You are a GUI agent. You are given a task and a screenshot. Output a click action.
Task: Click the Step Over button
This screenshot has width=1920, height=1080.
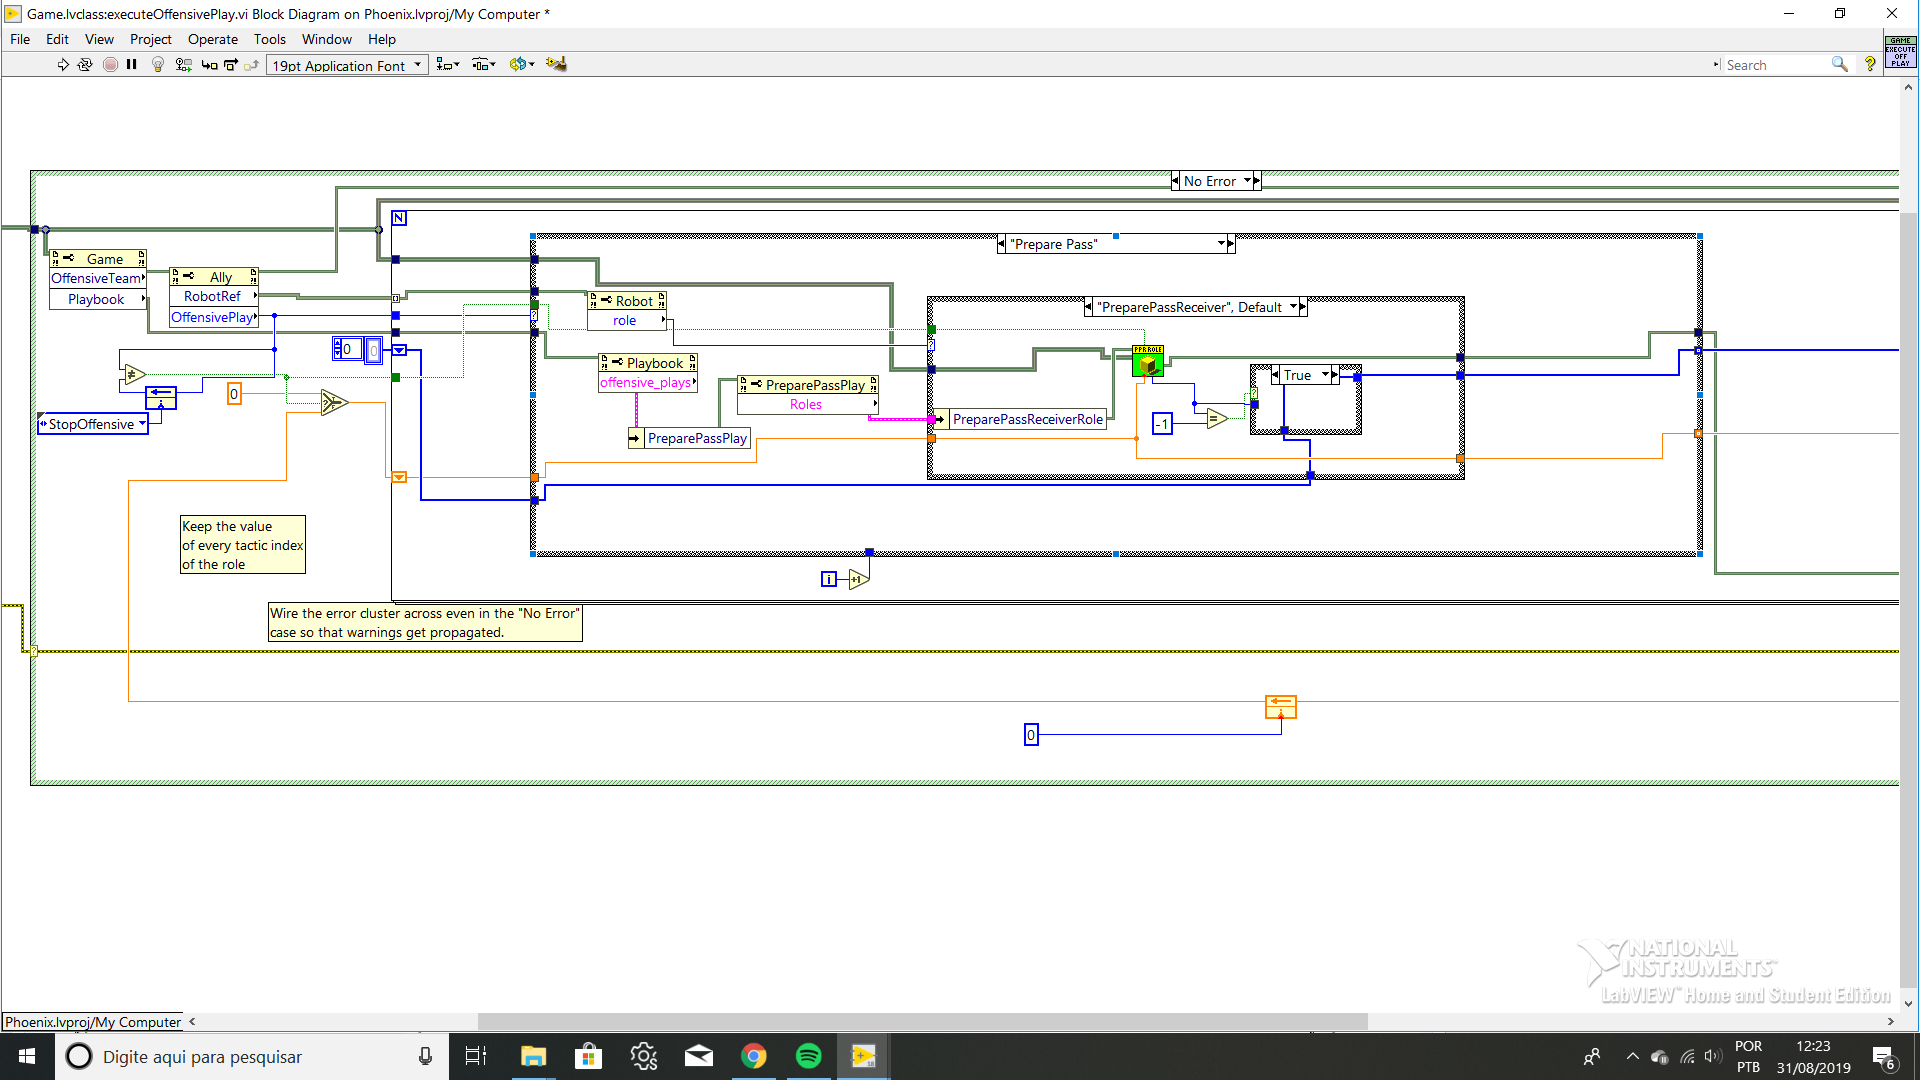pyautogui.click(x=231, y=65)
